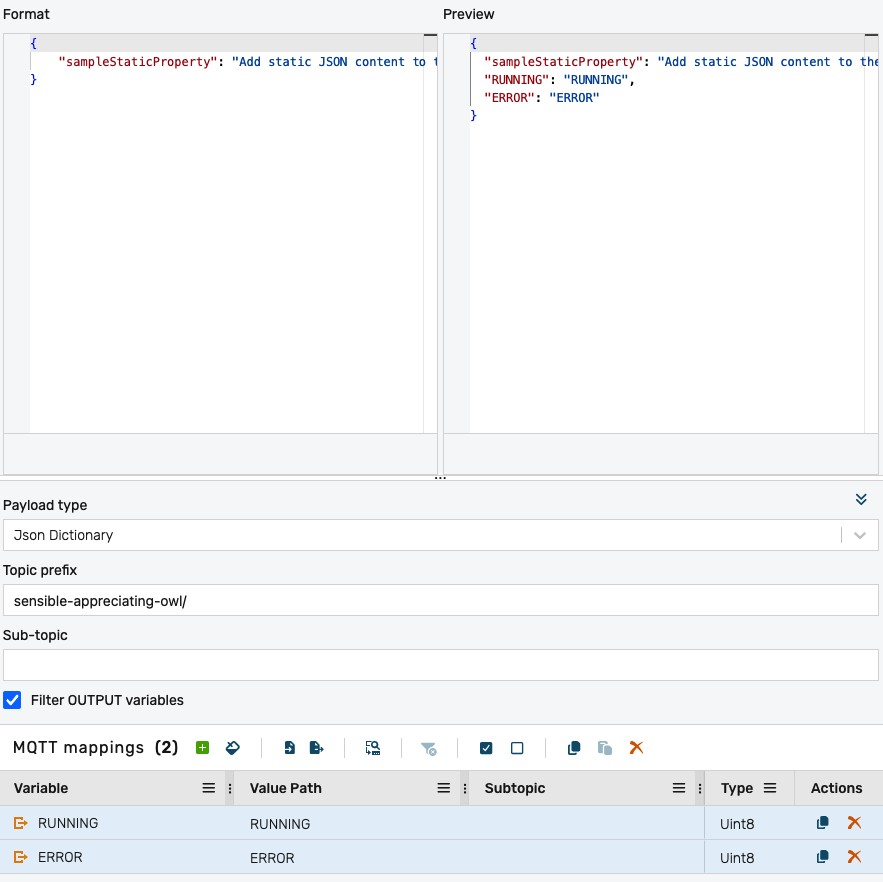Deselect all mapping rows
The width and height of the screenshot is (883, 882).
click(x=517, y=748)
